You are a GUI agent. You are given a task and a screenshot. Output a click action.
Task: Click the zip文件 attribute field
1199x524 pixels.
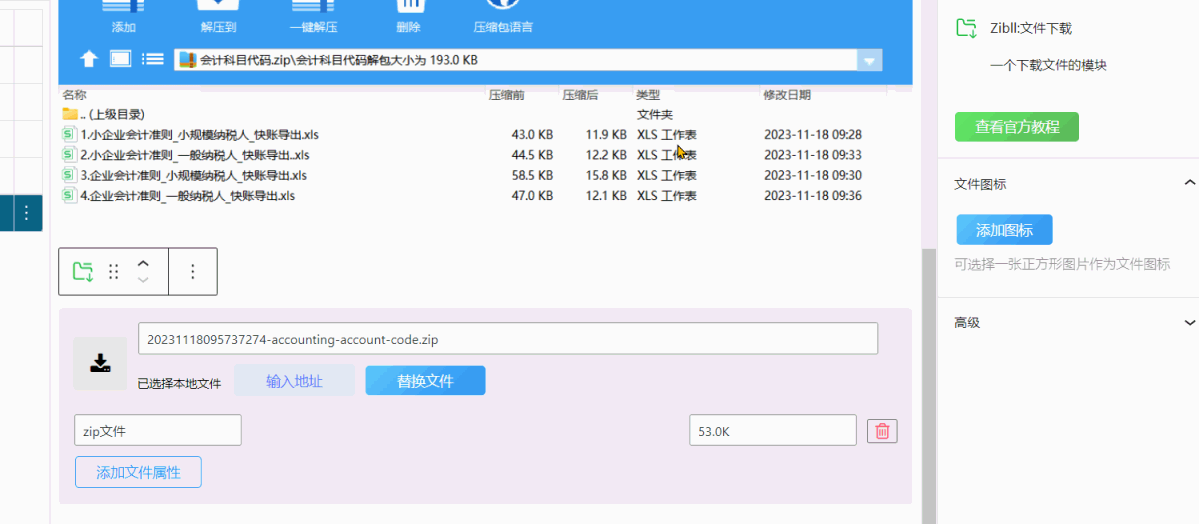click(x=158, y=431)
